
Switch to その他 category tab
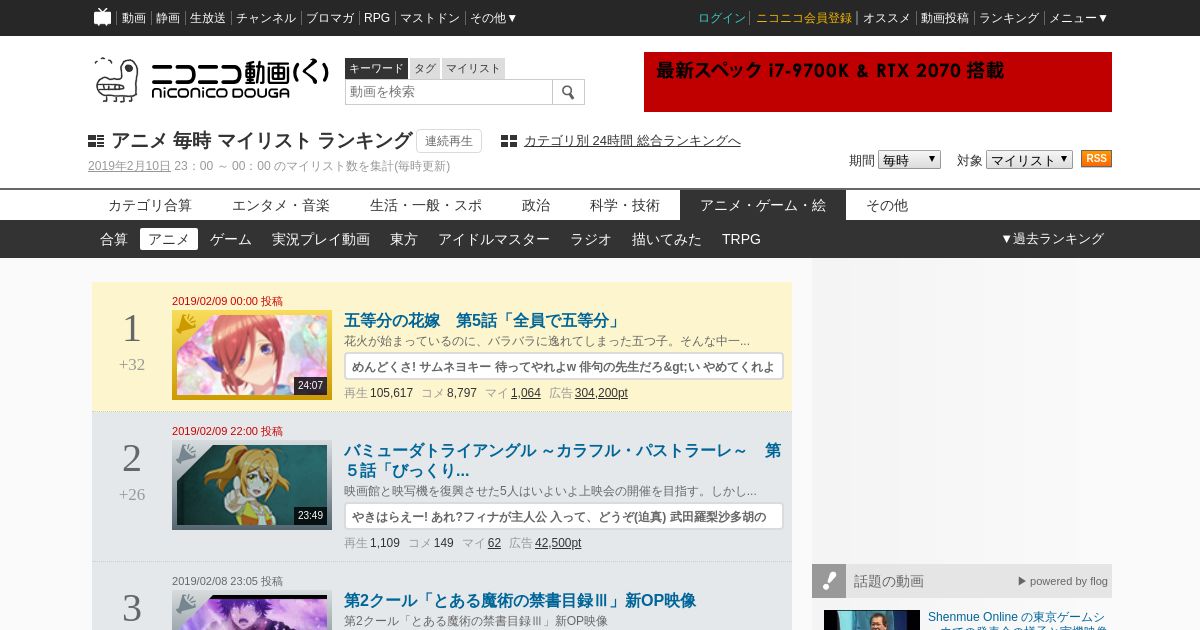tap(887, 205)
